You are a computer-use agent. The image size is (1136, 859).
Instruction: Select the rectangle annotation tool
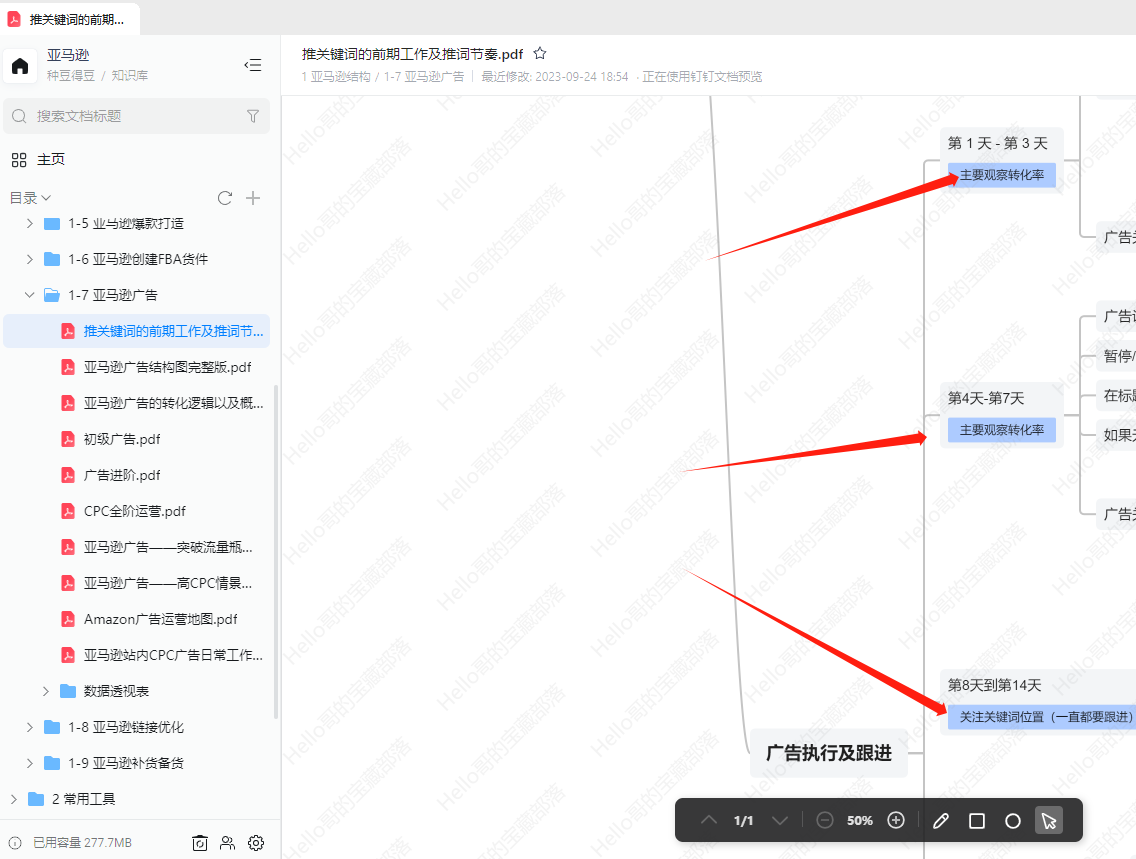click(x=976, y=820)
